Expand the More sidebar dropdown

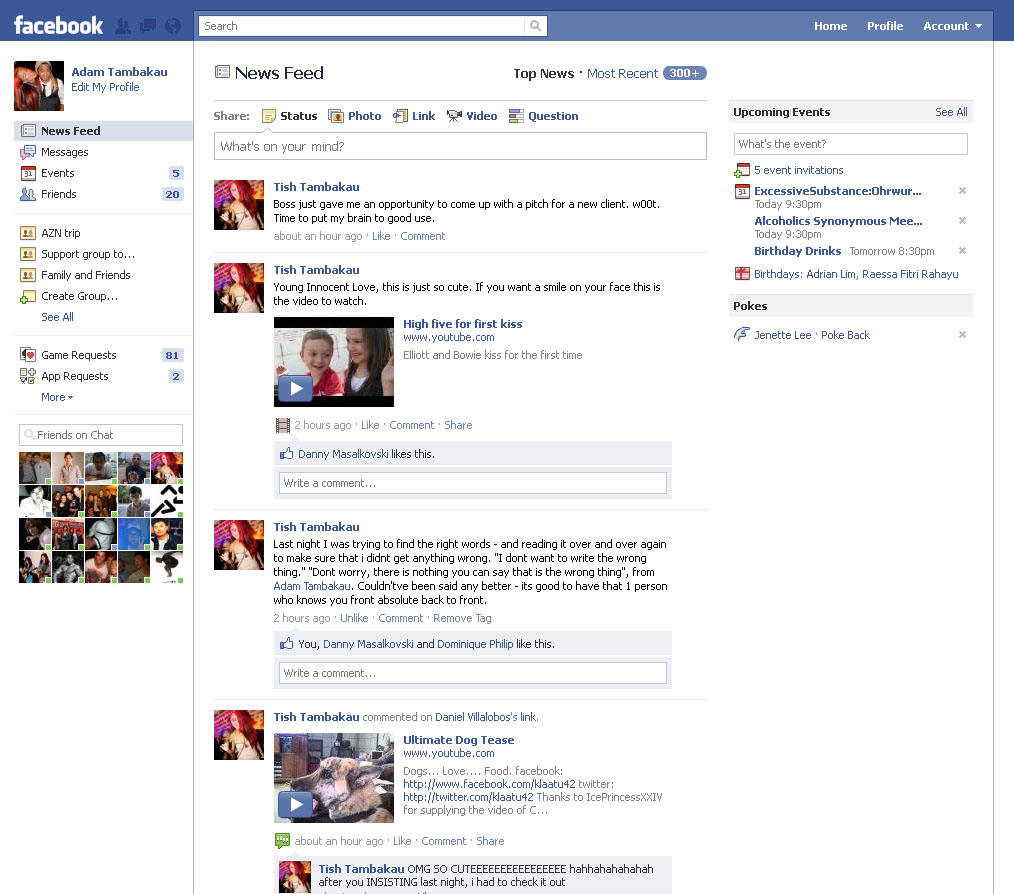click(57, 397)
